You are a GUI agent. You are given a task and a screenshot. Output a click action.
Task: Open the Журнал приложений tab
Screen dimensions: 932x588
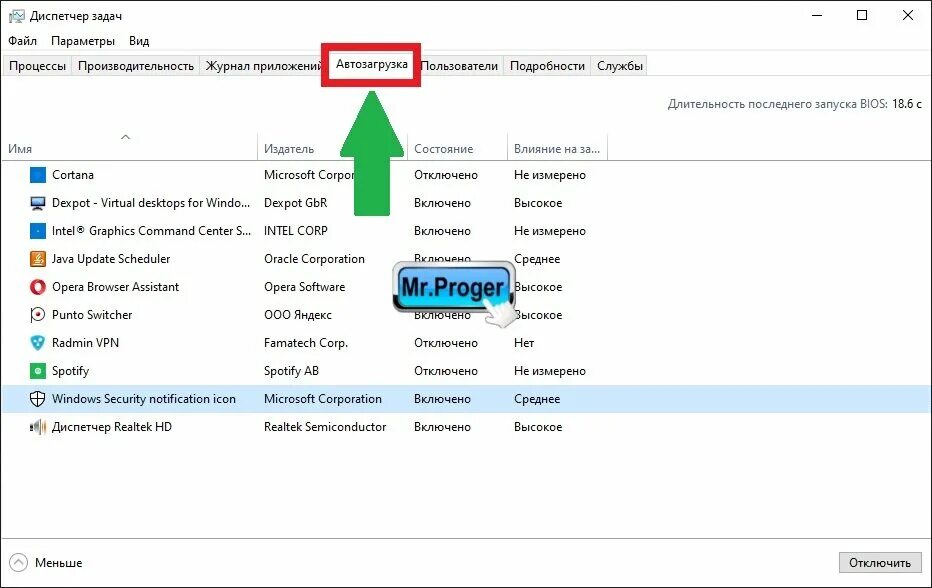pos(263,66)
